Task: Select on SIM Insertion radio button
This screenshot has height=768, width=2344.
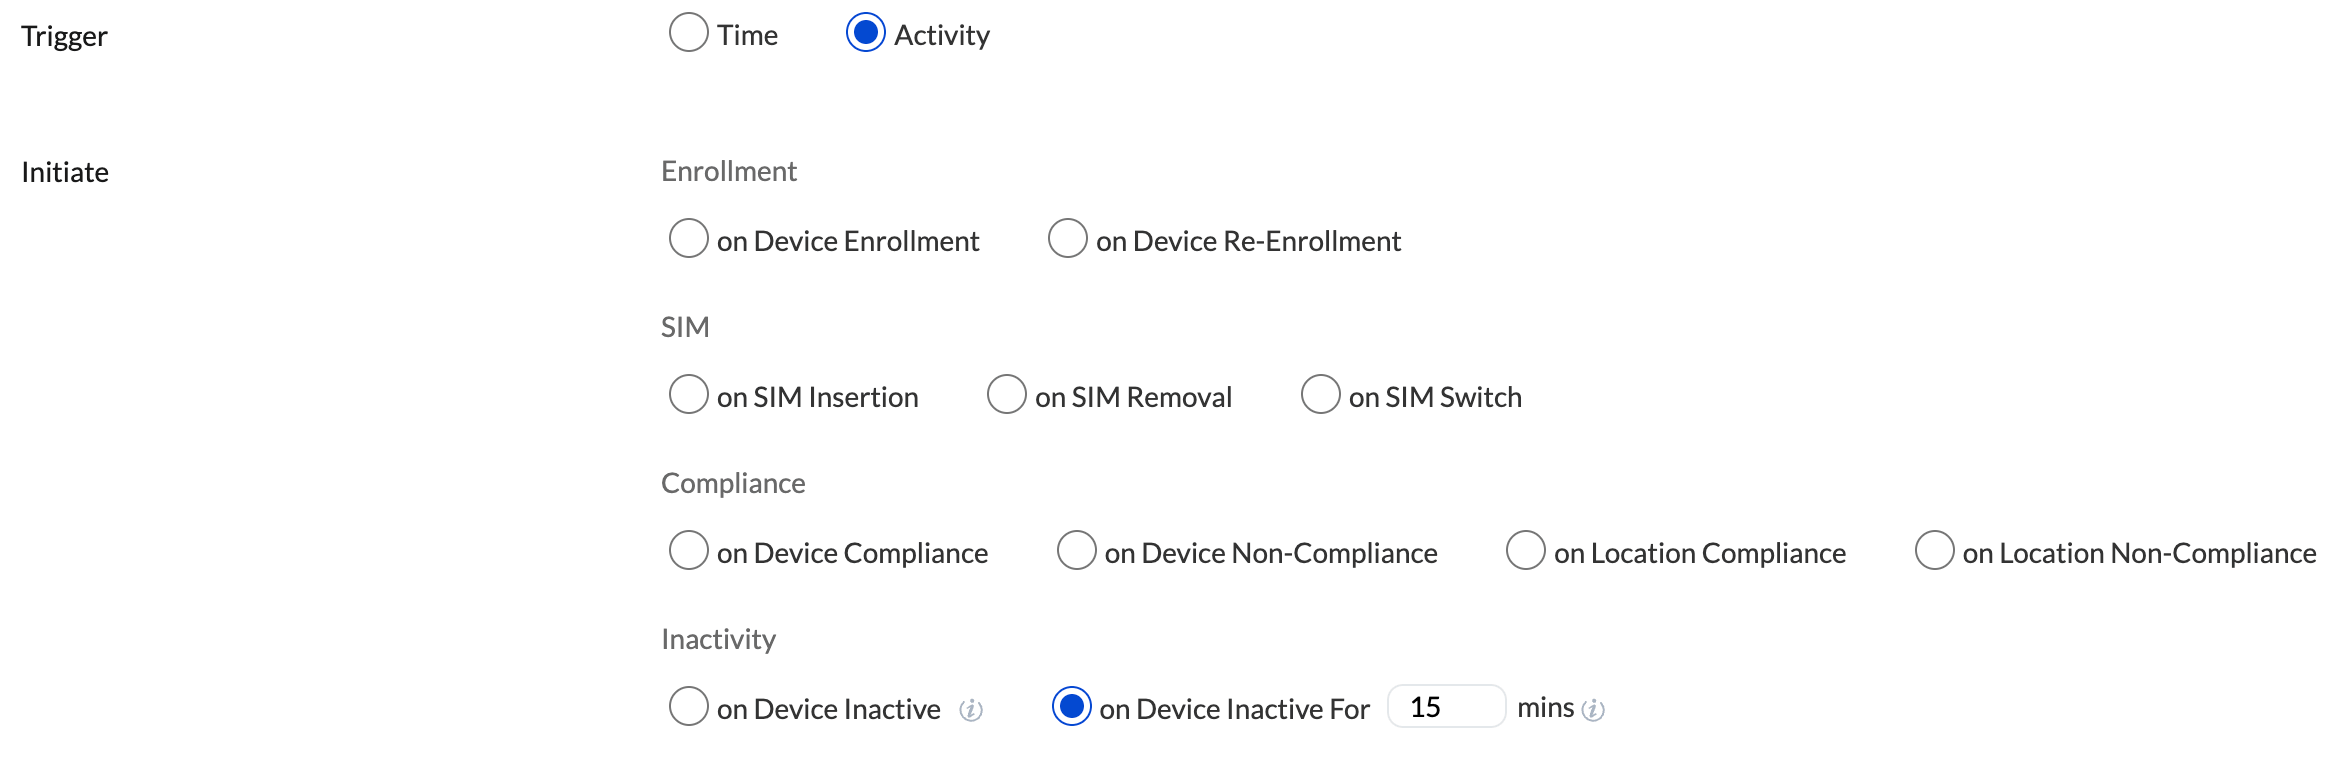Action: pyautogui.click(x=688, y=395)
